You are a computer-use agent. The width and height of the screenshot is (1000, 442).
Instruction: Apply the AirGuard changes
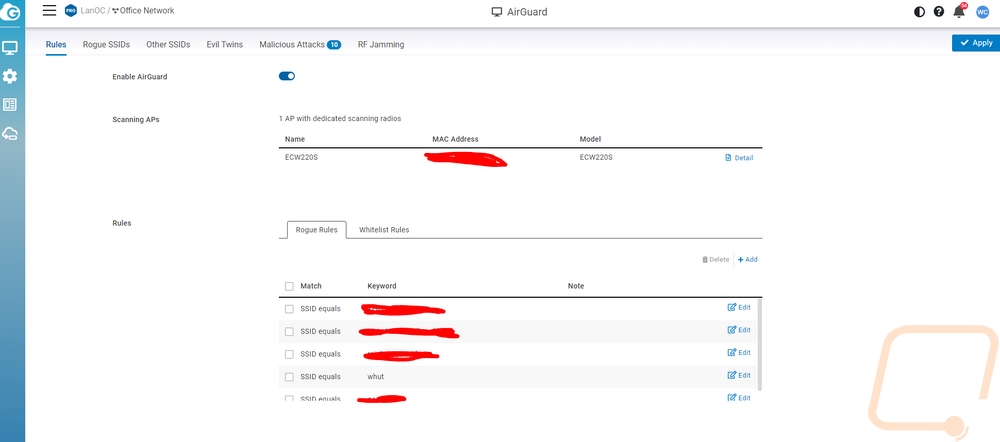coord(976,43)
